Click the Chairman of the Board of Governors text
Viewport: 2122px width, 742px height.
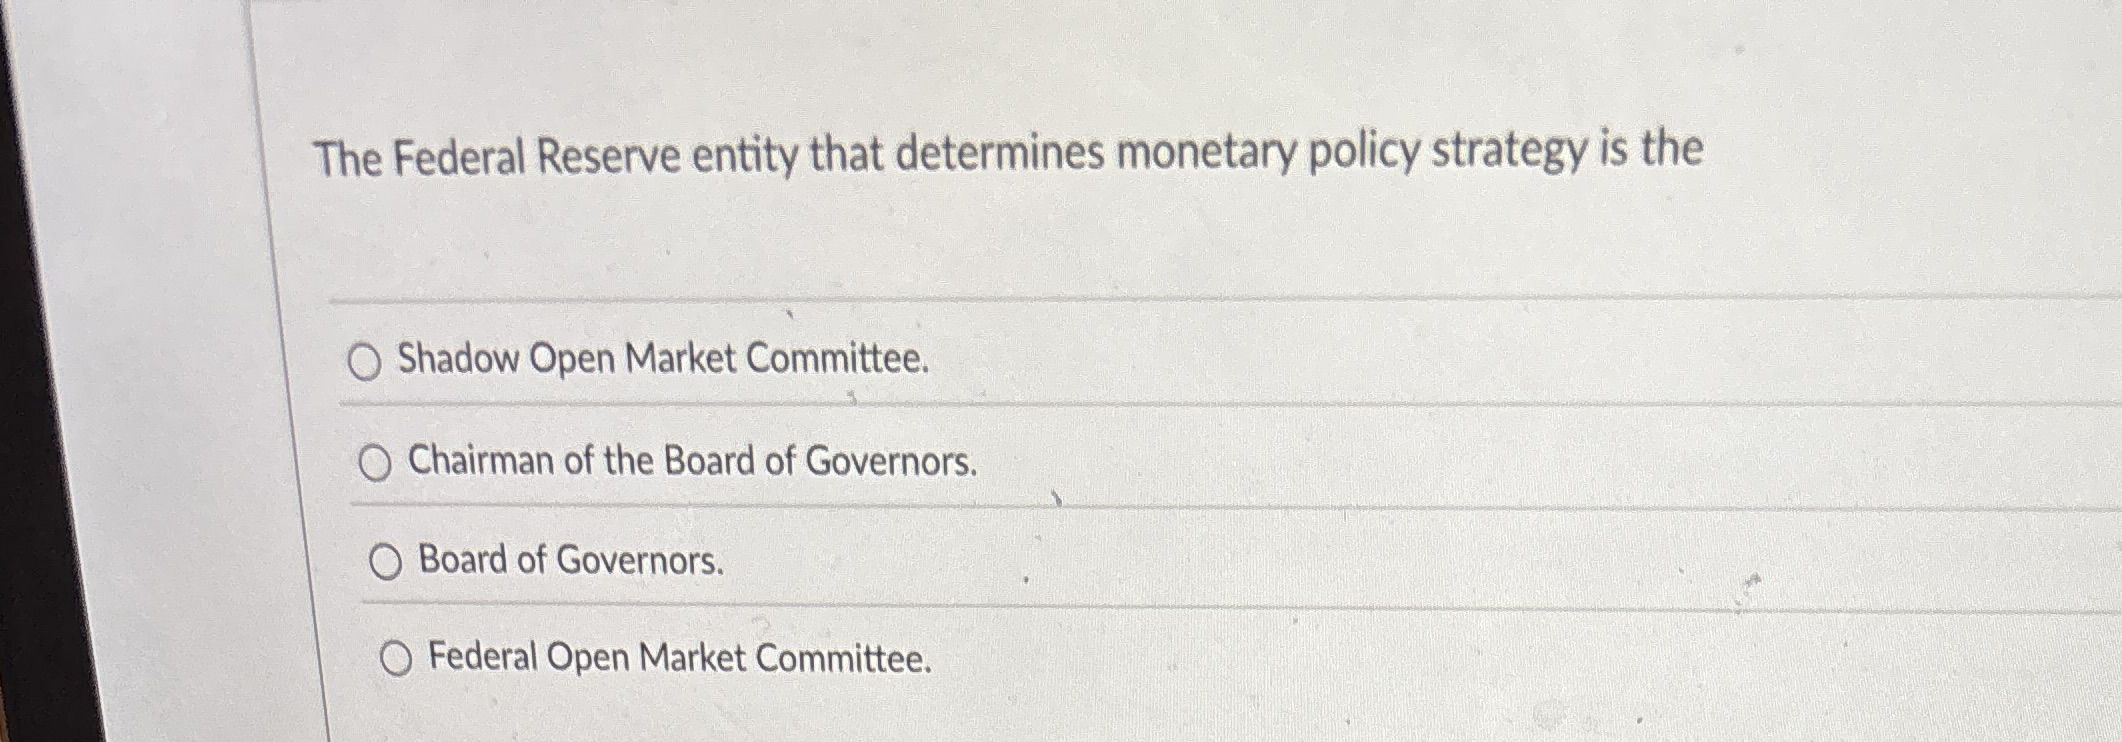(x=693, y=462)
